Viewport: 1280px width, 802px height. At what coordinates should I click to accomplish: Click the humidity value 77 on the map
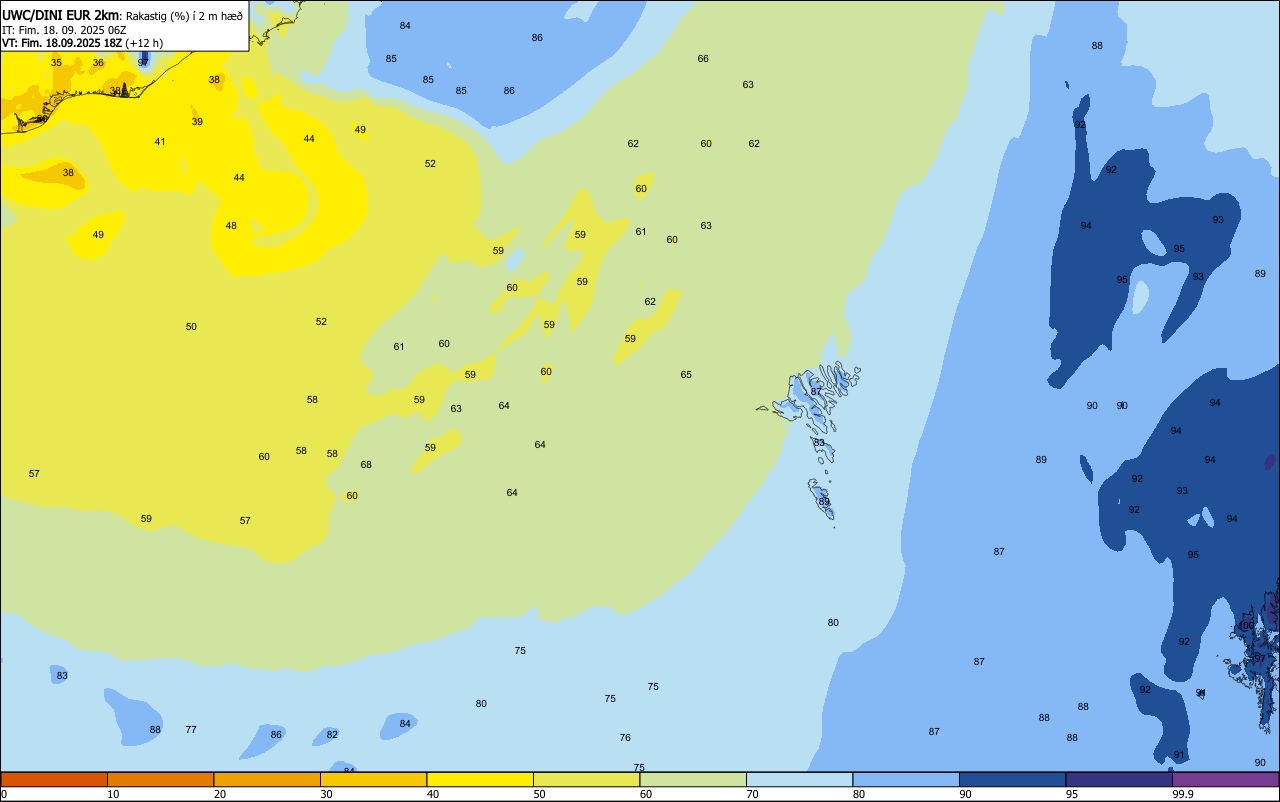[191, 730]
